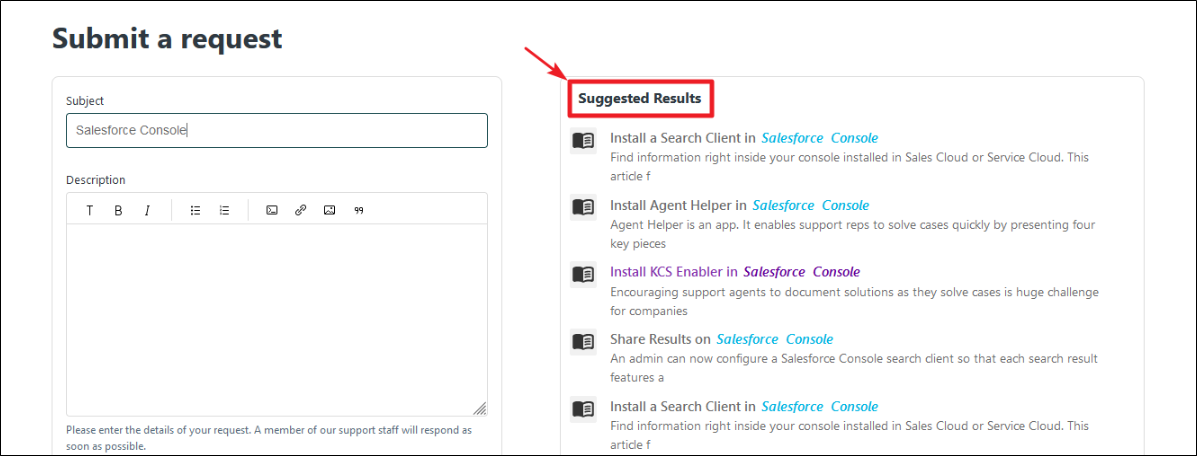Click the book icon beside Install KCS Enabler

coord(583,273)
